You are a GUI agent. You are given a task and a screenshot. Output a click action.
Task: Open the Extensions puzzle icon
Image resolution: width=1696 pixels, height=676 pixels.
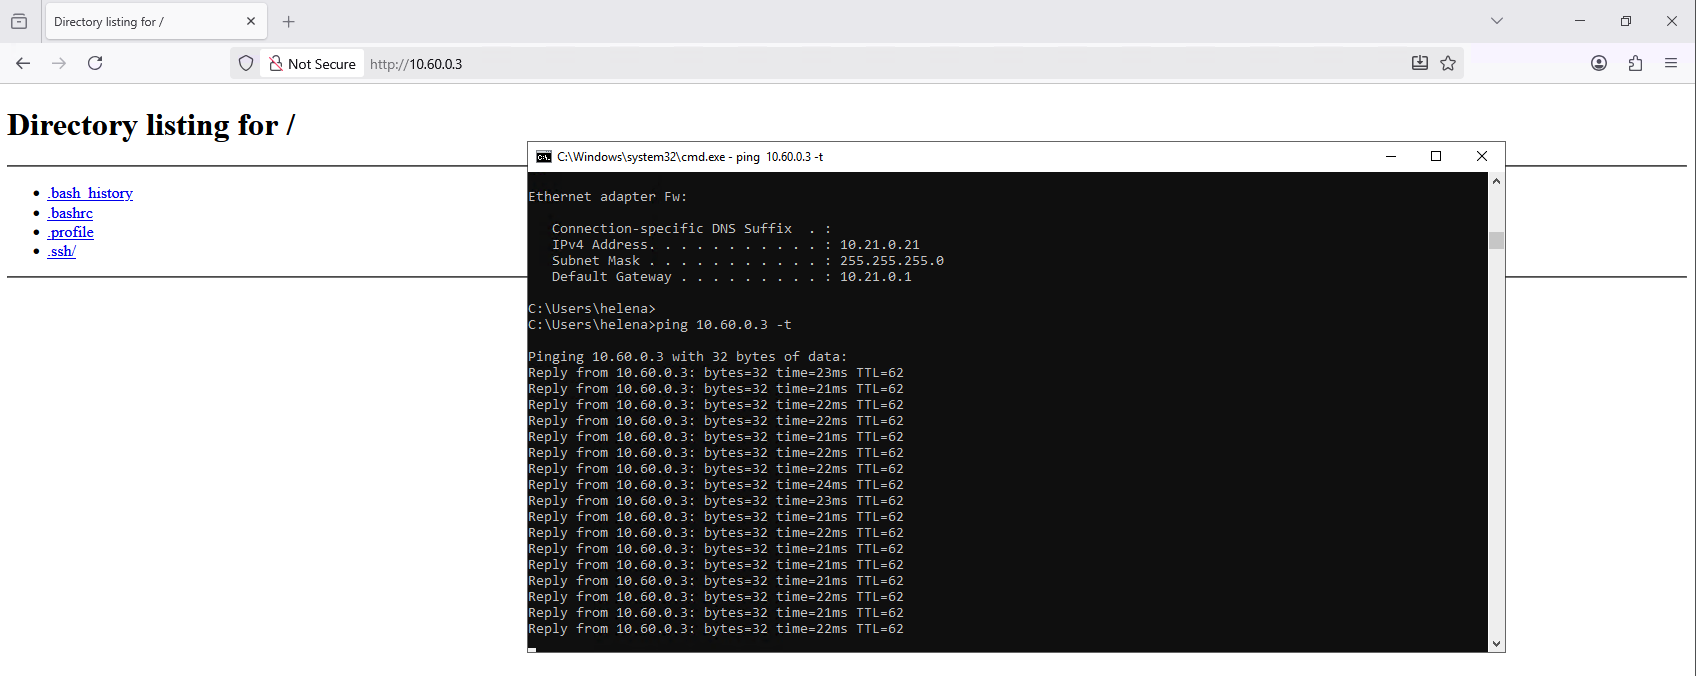1635,63
